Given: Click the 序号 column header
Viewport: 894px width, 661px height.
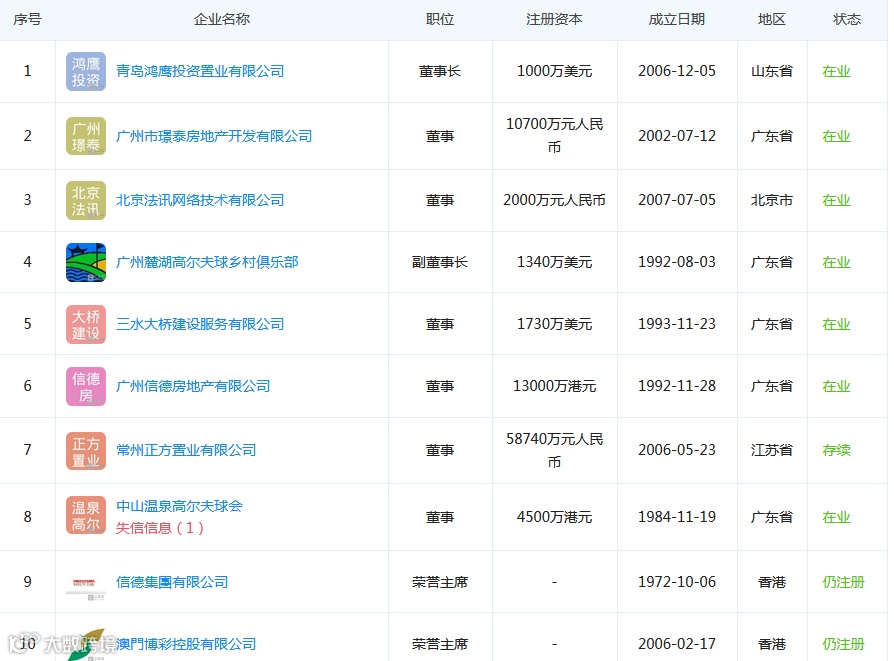Looking at the screenshot, I should (27, 19).
